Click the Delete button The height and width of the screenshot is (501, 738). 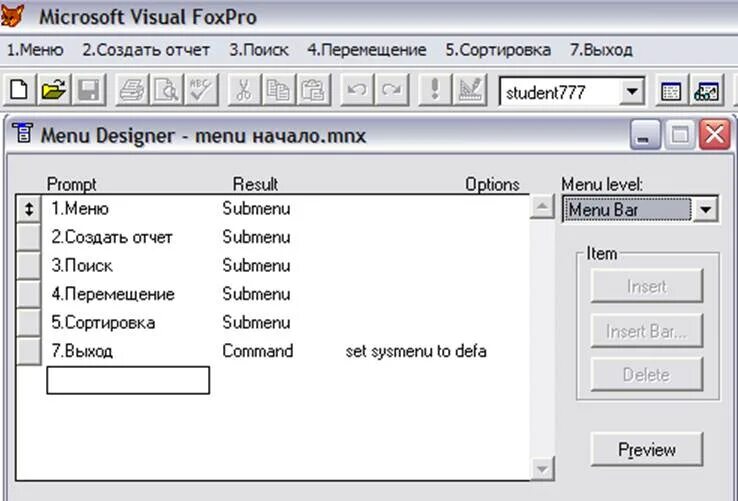[x=647, y=374]
